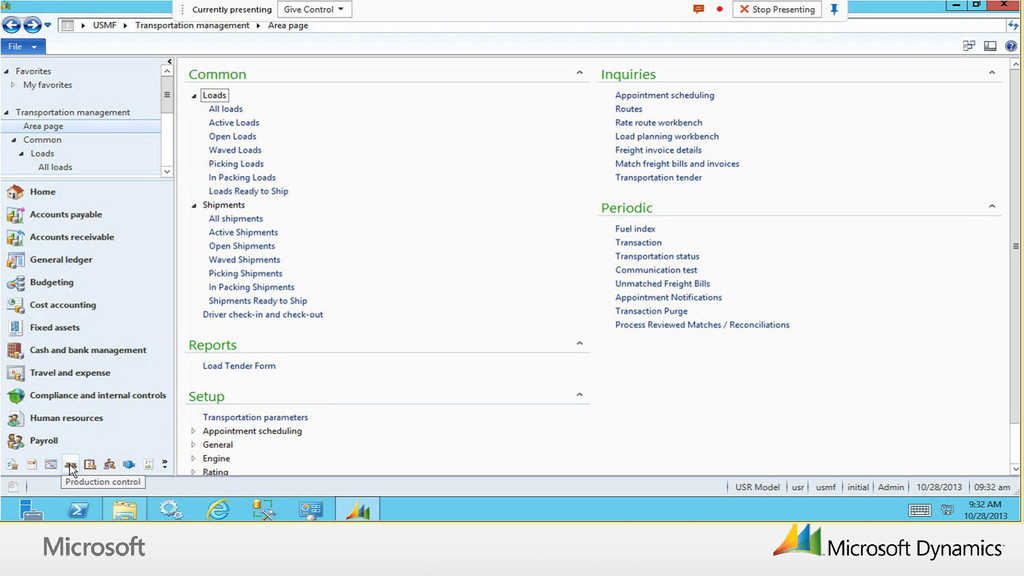Click Transportation management in breadcrumb
1024x576 pixels.
(x=192, y=25)
